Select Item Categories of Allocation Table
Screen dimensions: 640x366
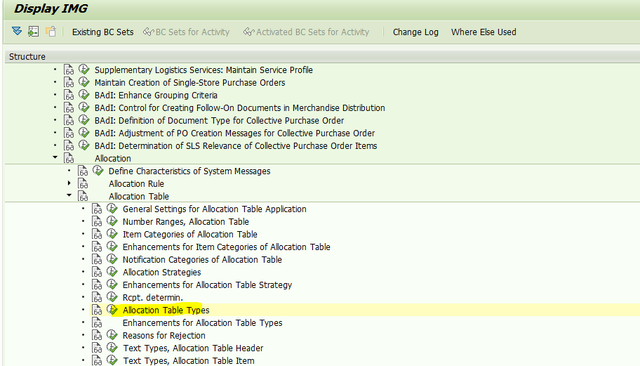[x=190, y=234]
